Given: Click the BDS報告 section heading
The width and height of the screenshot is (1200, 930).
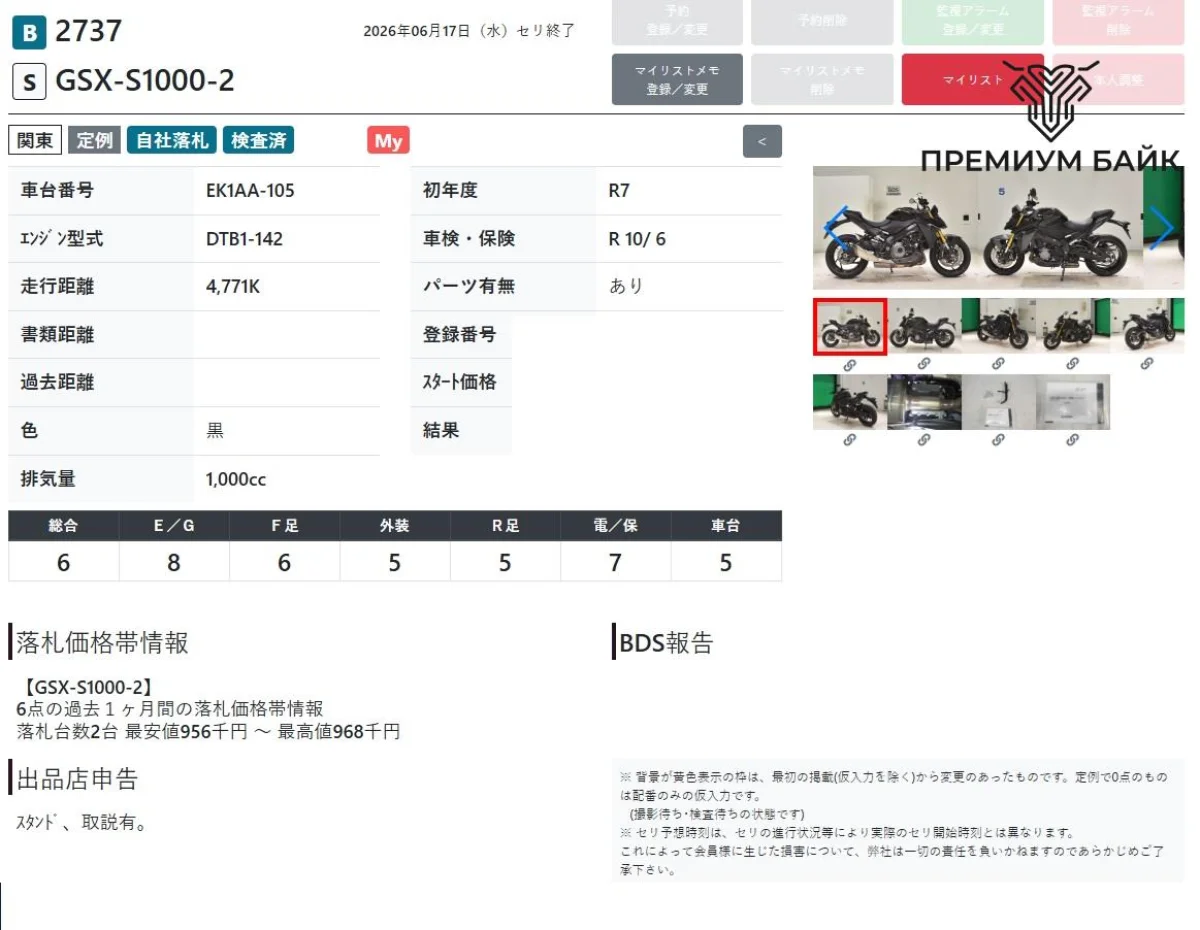Looking at the screenshot, I should 667,643.
